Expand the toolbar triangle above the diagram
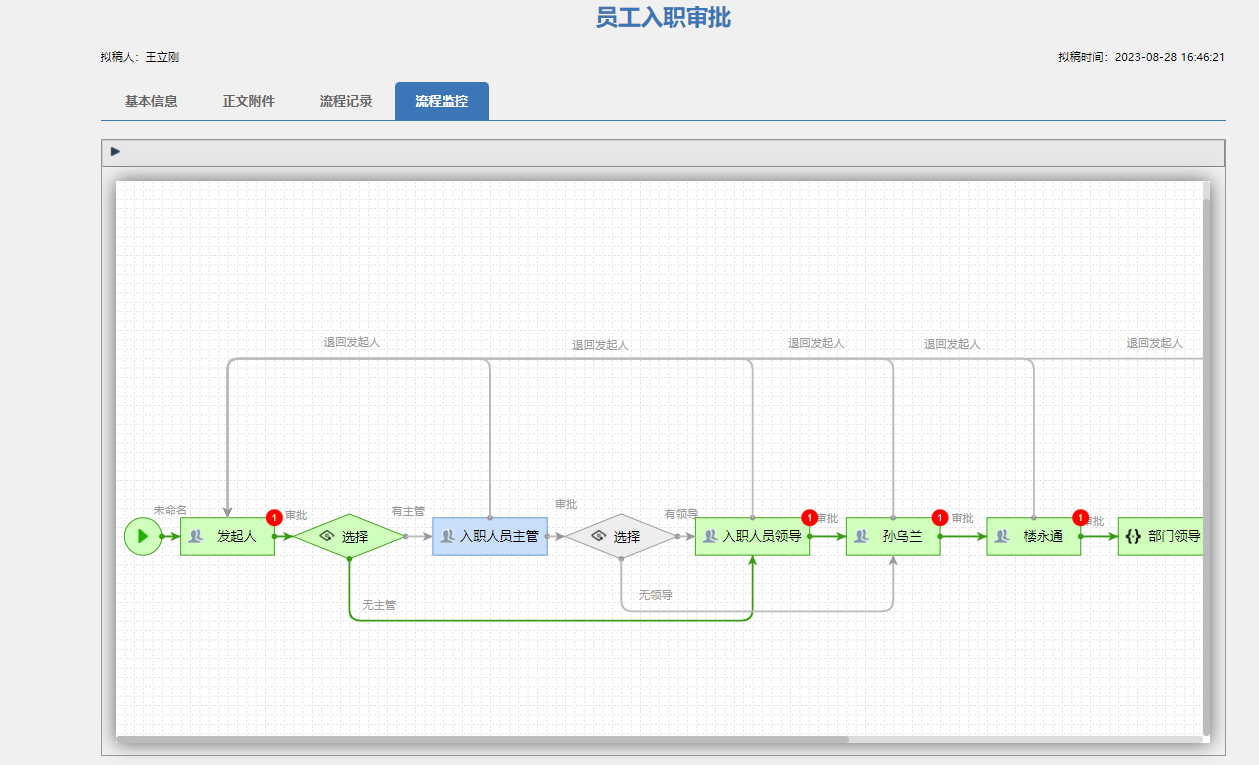 pos(116,152)
